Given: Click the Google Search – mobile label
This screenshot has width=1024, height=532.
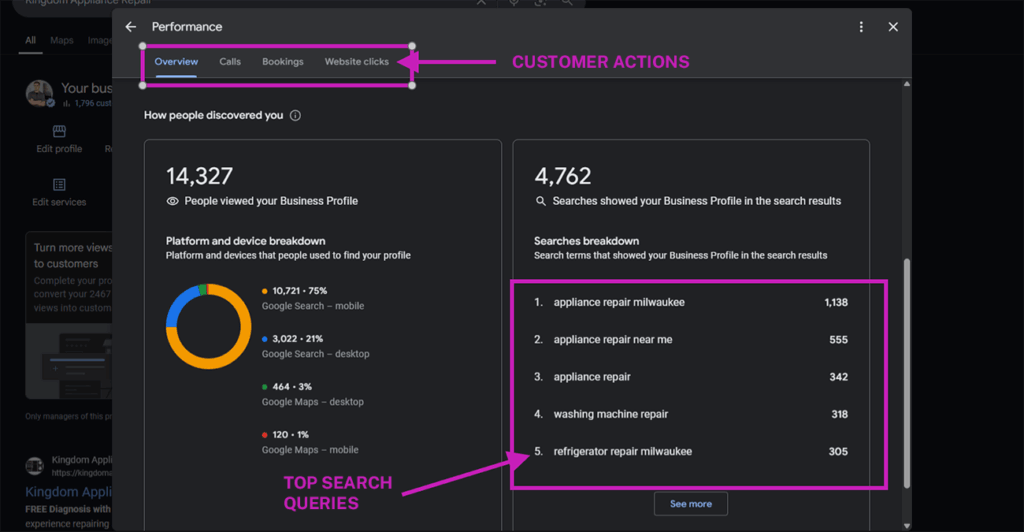Looking at the screenshot, I should (313, 305).
